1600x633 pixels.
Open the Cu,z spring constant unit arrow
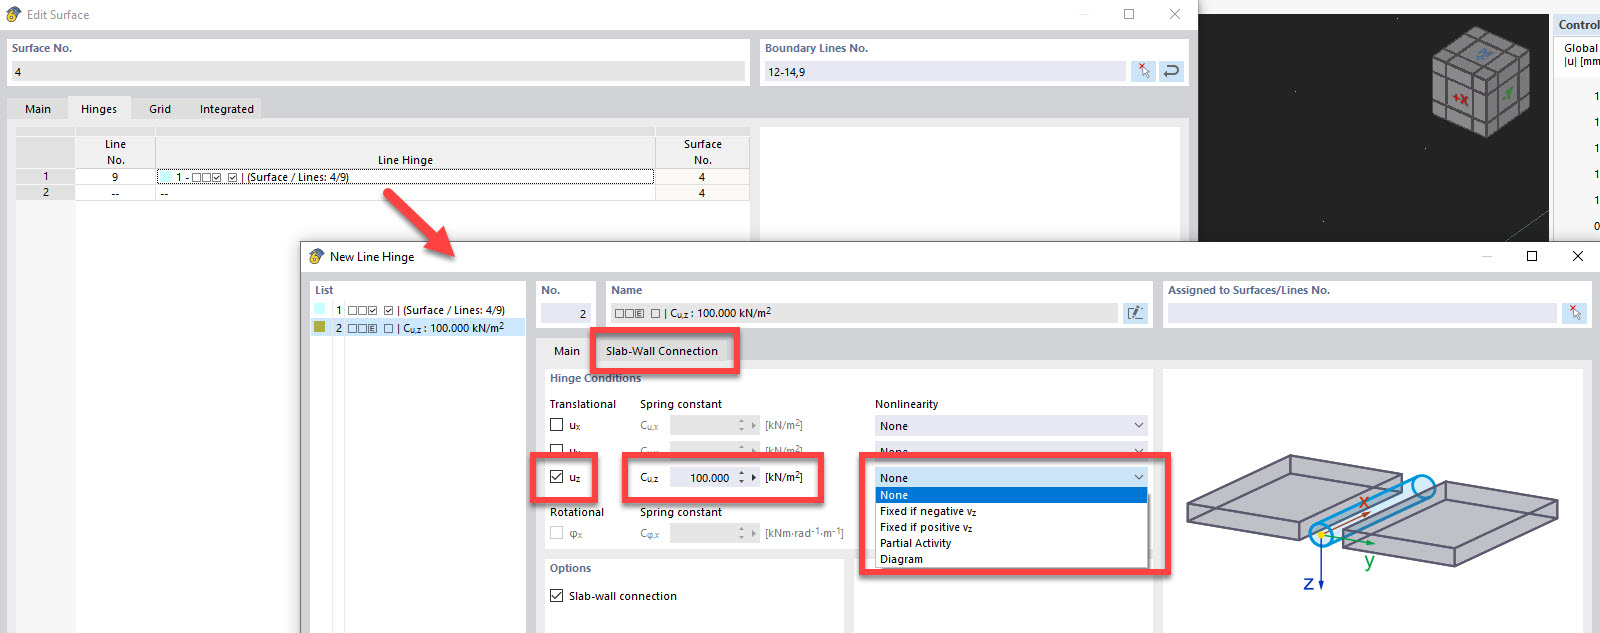coord(754,477)
